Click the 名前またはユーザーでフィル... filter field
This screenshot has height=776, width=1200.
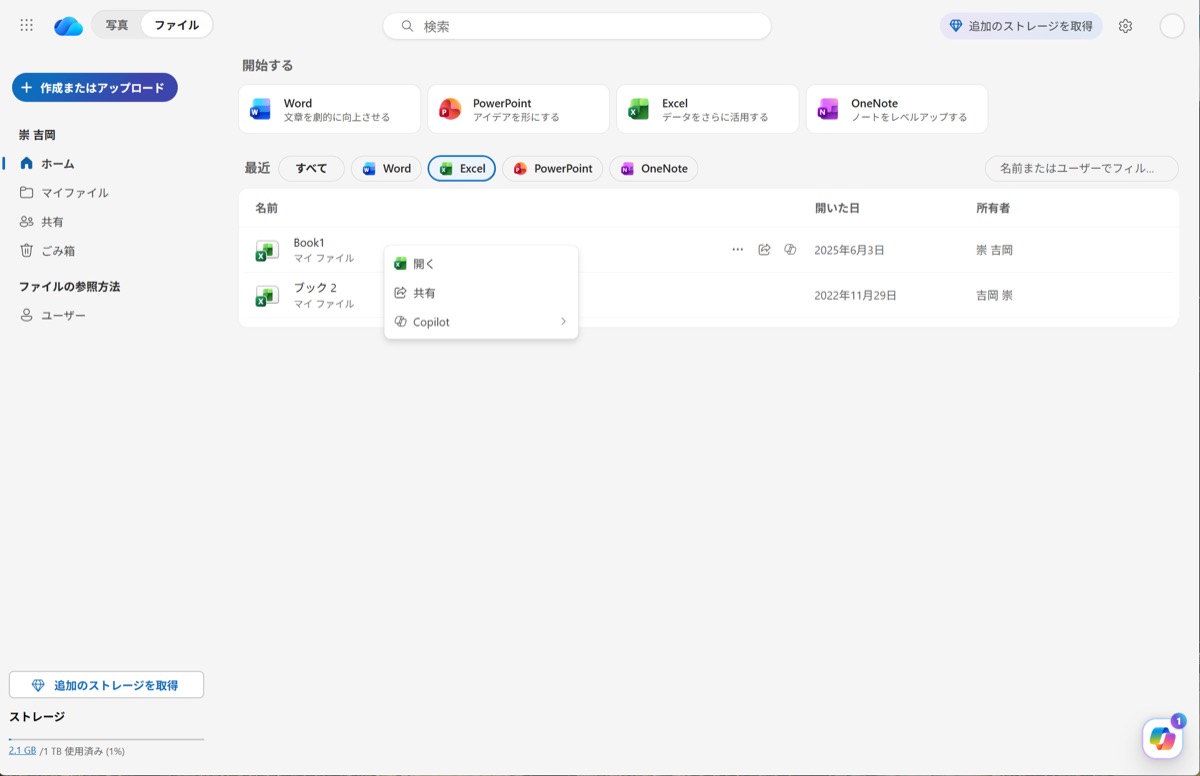(x=1082, y=169)
